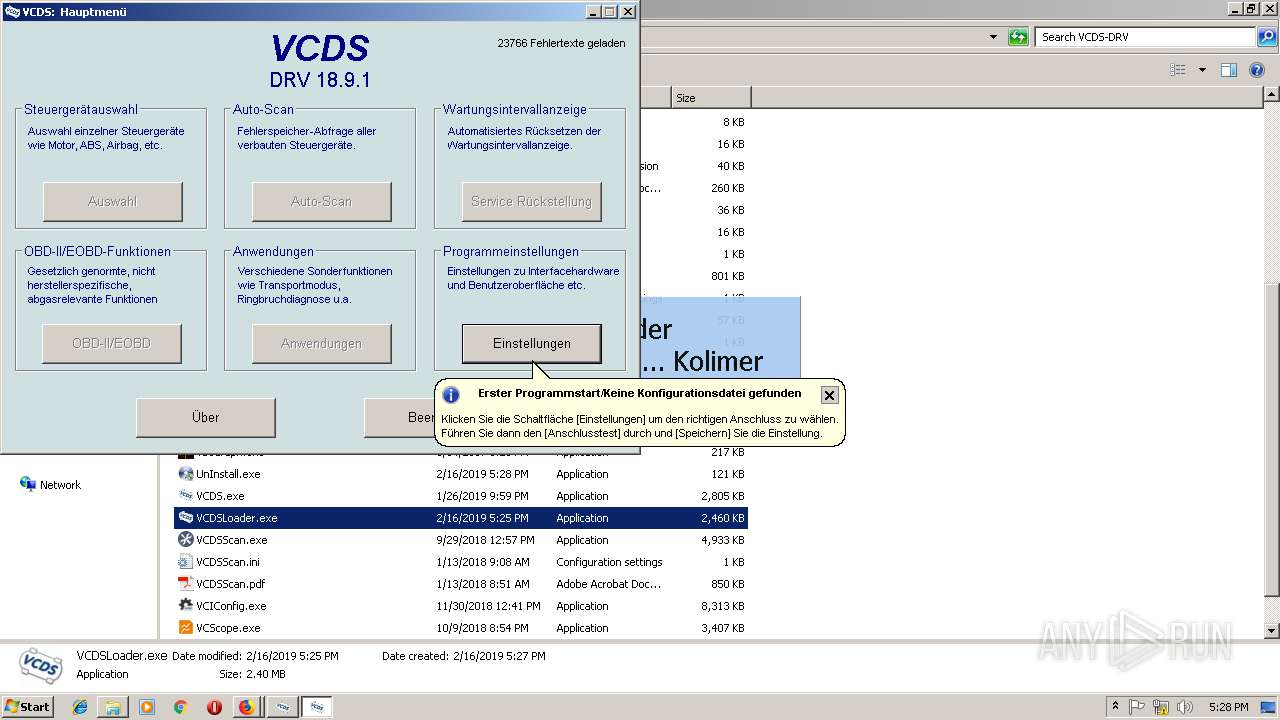Select Network in the Explorer sidebar
Viewport: 1280px width, 720px height.
click(x=60, y=485)
